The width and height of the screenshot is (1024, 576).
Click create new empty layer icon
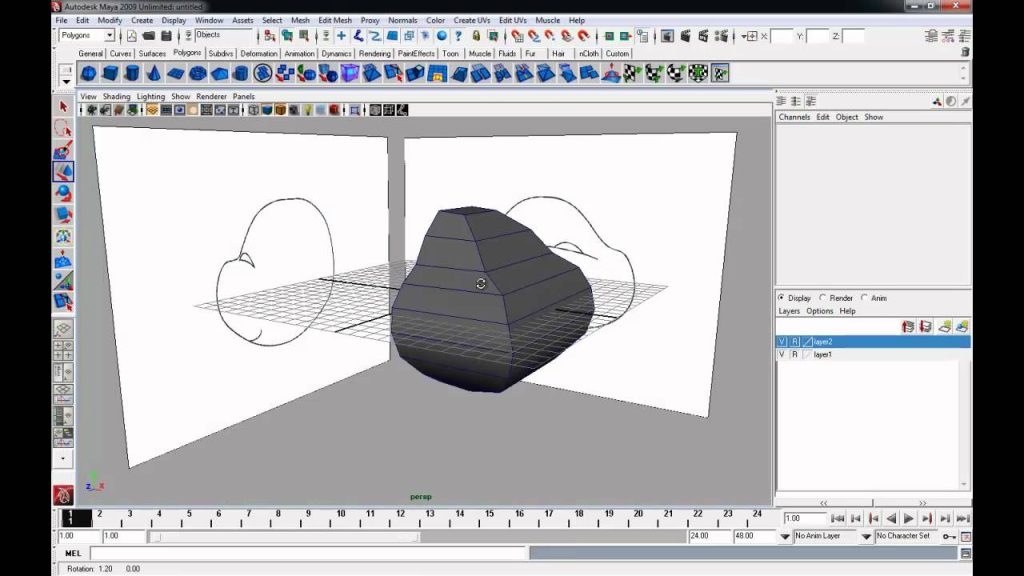pyautogui.click(x=944, y=326)
